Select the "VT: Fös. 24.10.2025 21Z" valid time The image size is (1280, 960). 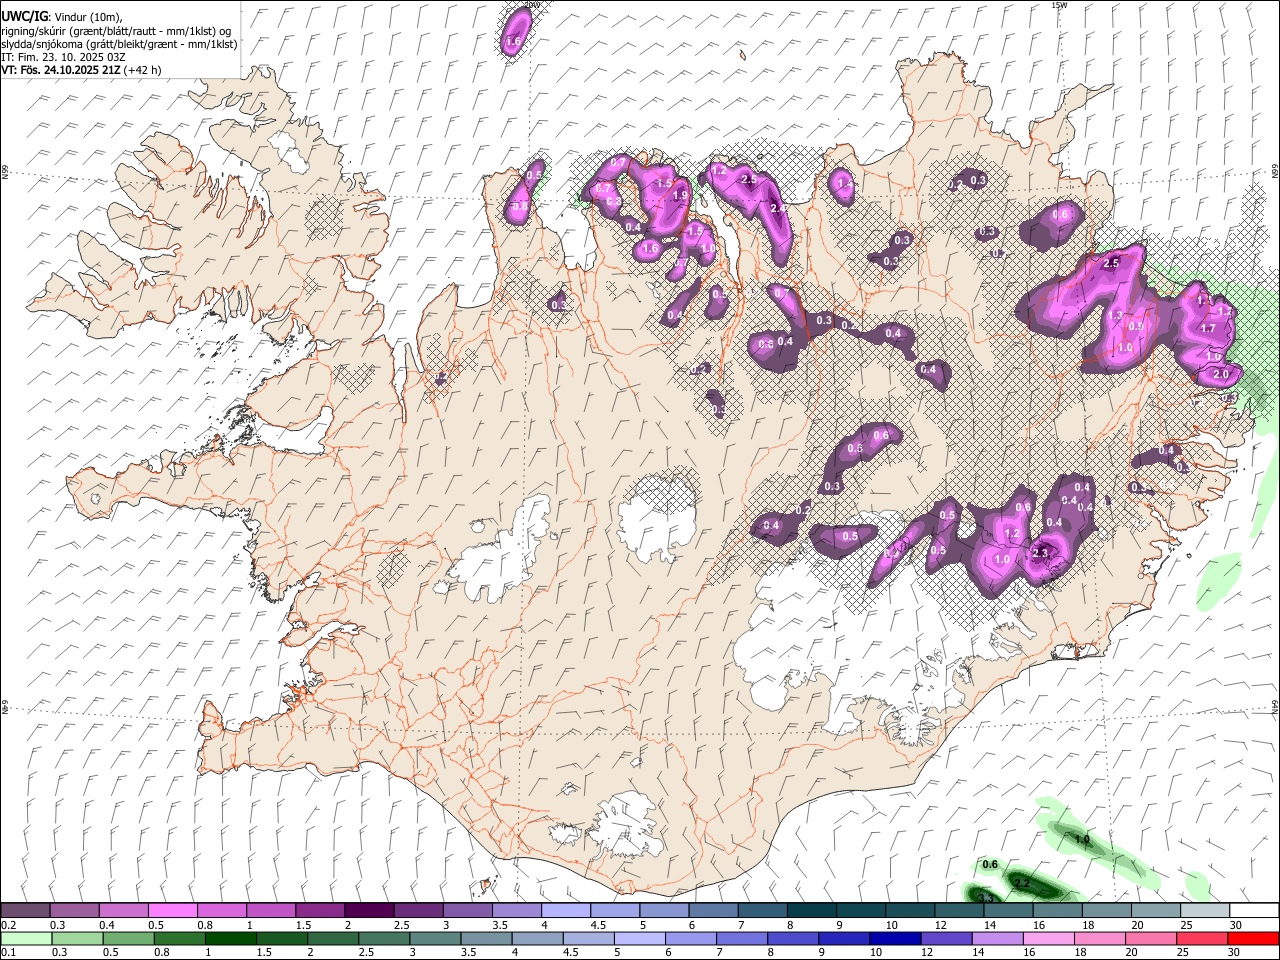[x=60, y=70]
